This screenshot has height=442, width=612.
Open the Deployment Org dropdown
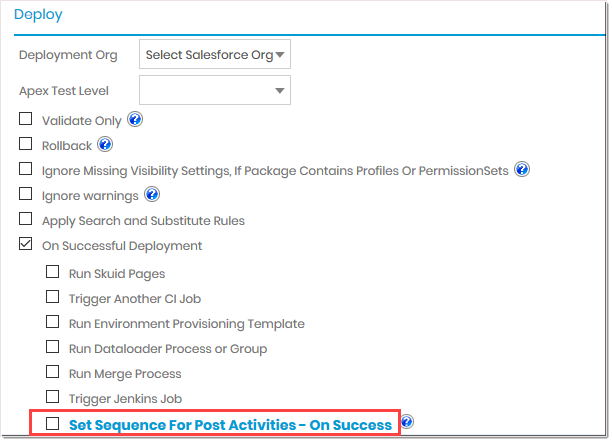[216, 55]
